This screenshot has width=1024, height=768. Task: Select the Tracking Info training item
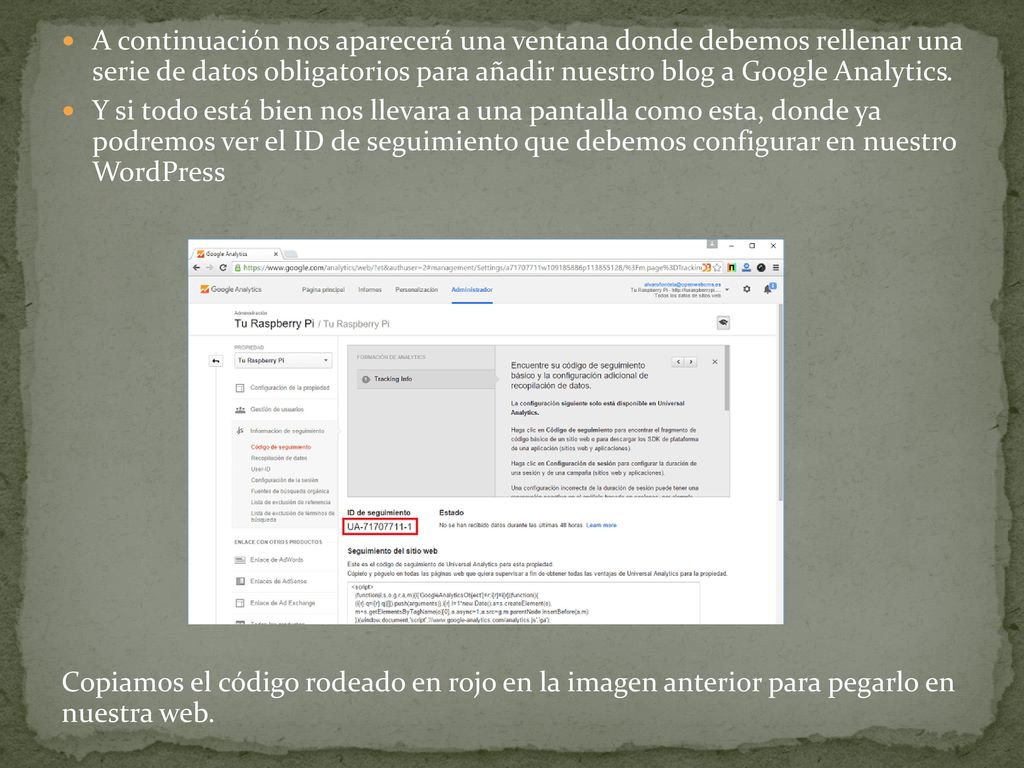(x=426, y=379)
